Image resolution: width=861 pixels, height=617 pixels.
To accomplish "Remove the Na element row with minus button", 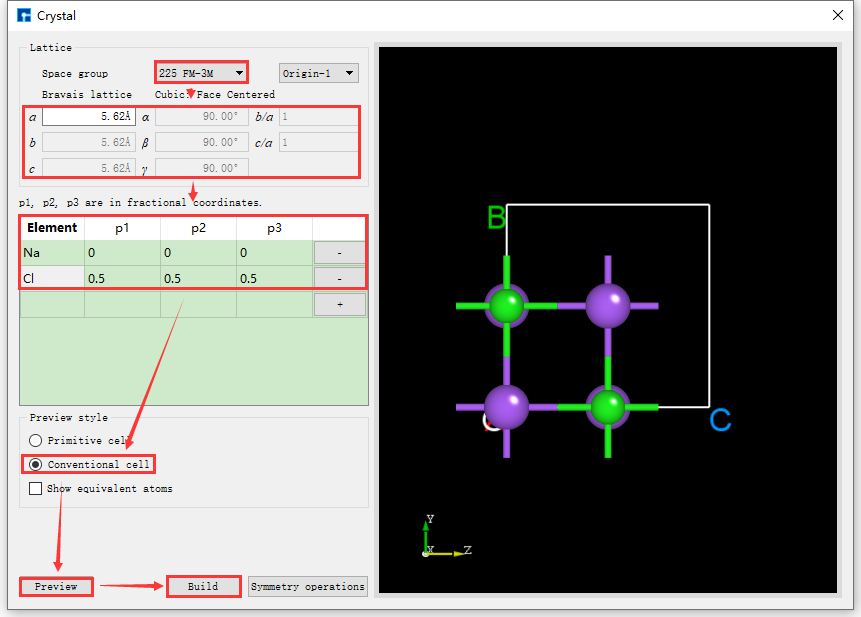I will [x=339, y=254].
